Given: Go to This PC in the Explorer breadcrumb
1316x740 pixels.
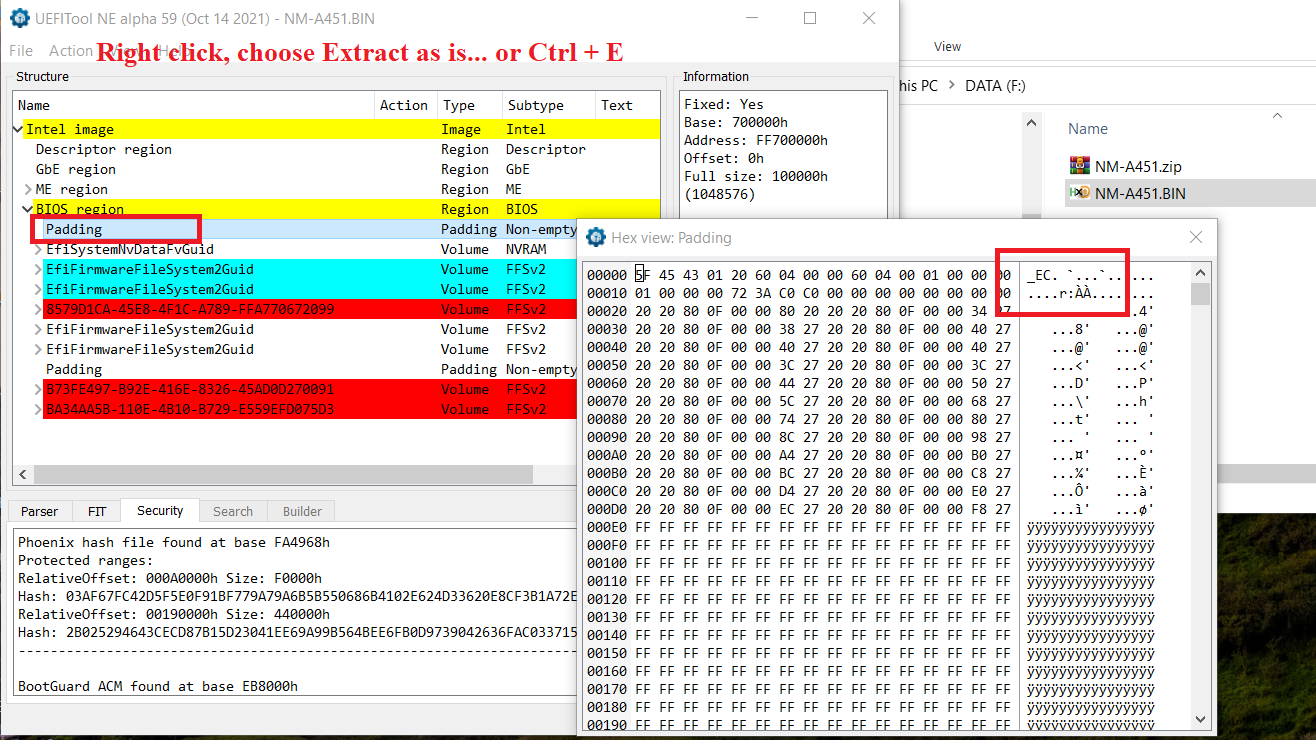Looking at the screenshot, I should tap(918, 86).
